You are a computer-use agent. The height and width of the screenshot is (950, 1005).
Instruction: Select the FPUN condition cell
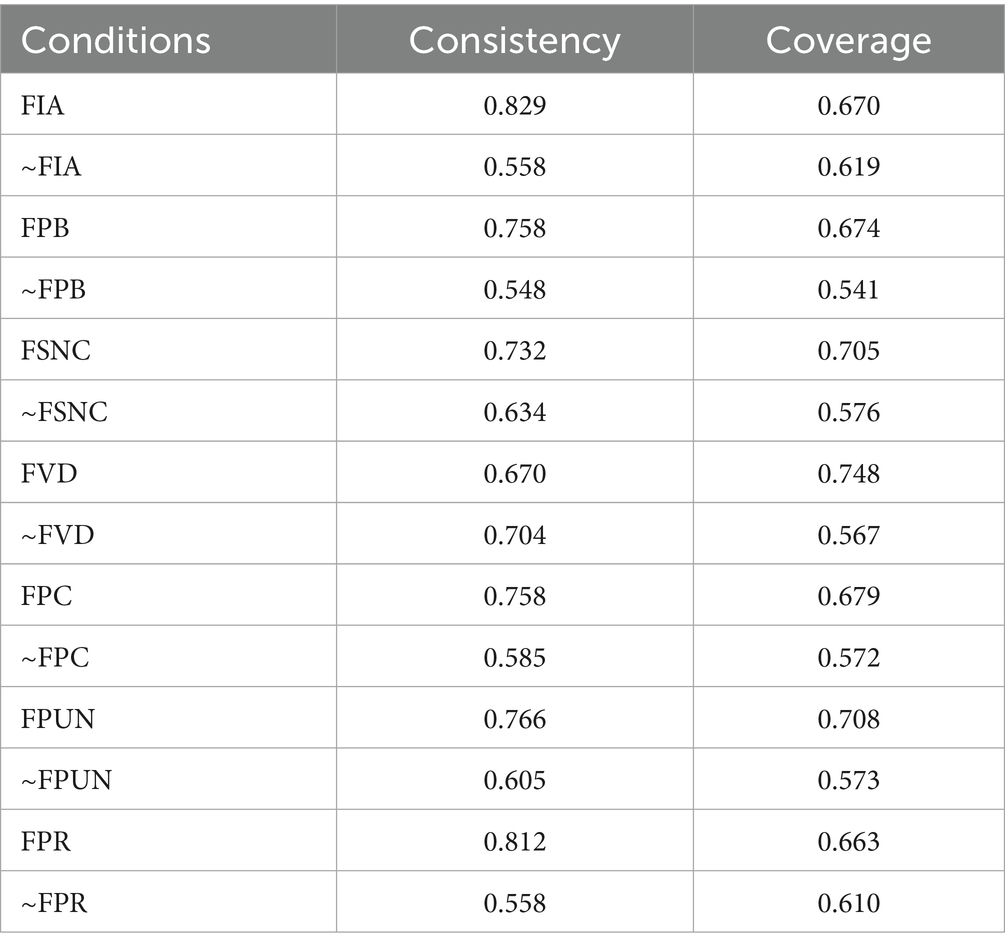click(x=57, y=719)
